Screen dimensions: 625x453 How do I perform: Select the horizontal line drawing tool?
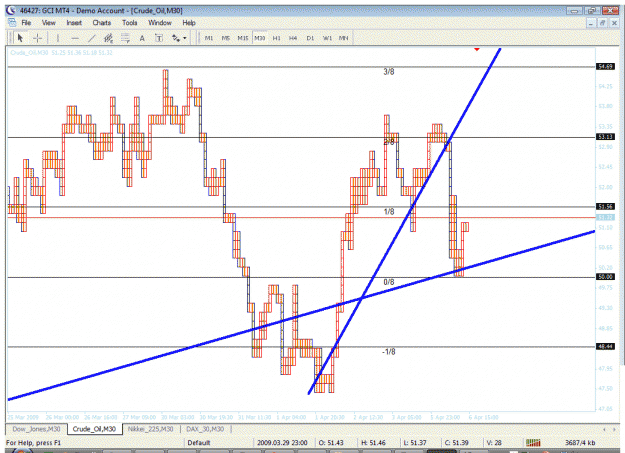click(x=75, y=38)
